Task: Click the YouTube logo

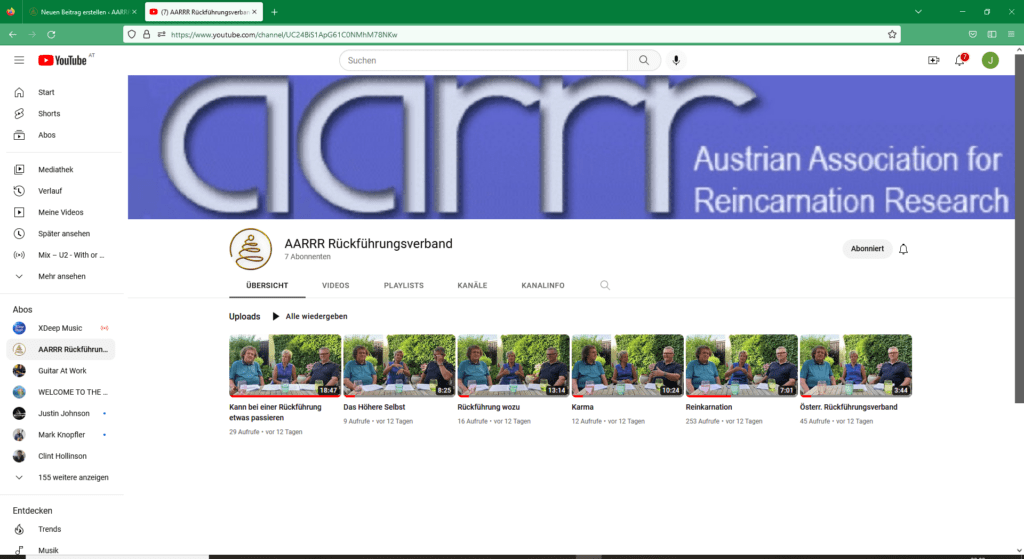Action: pyautogui.click(x=63, y=60)
